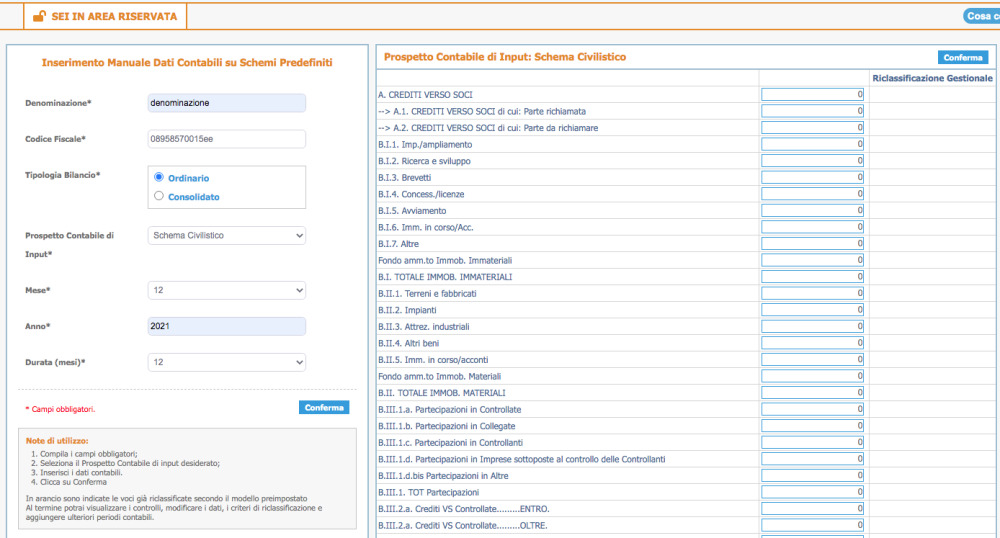Click the open padlock icon
The image size is (1000, 538).
coord(39,16)
